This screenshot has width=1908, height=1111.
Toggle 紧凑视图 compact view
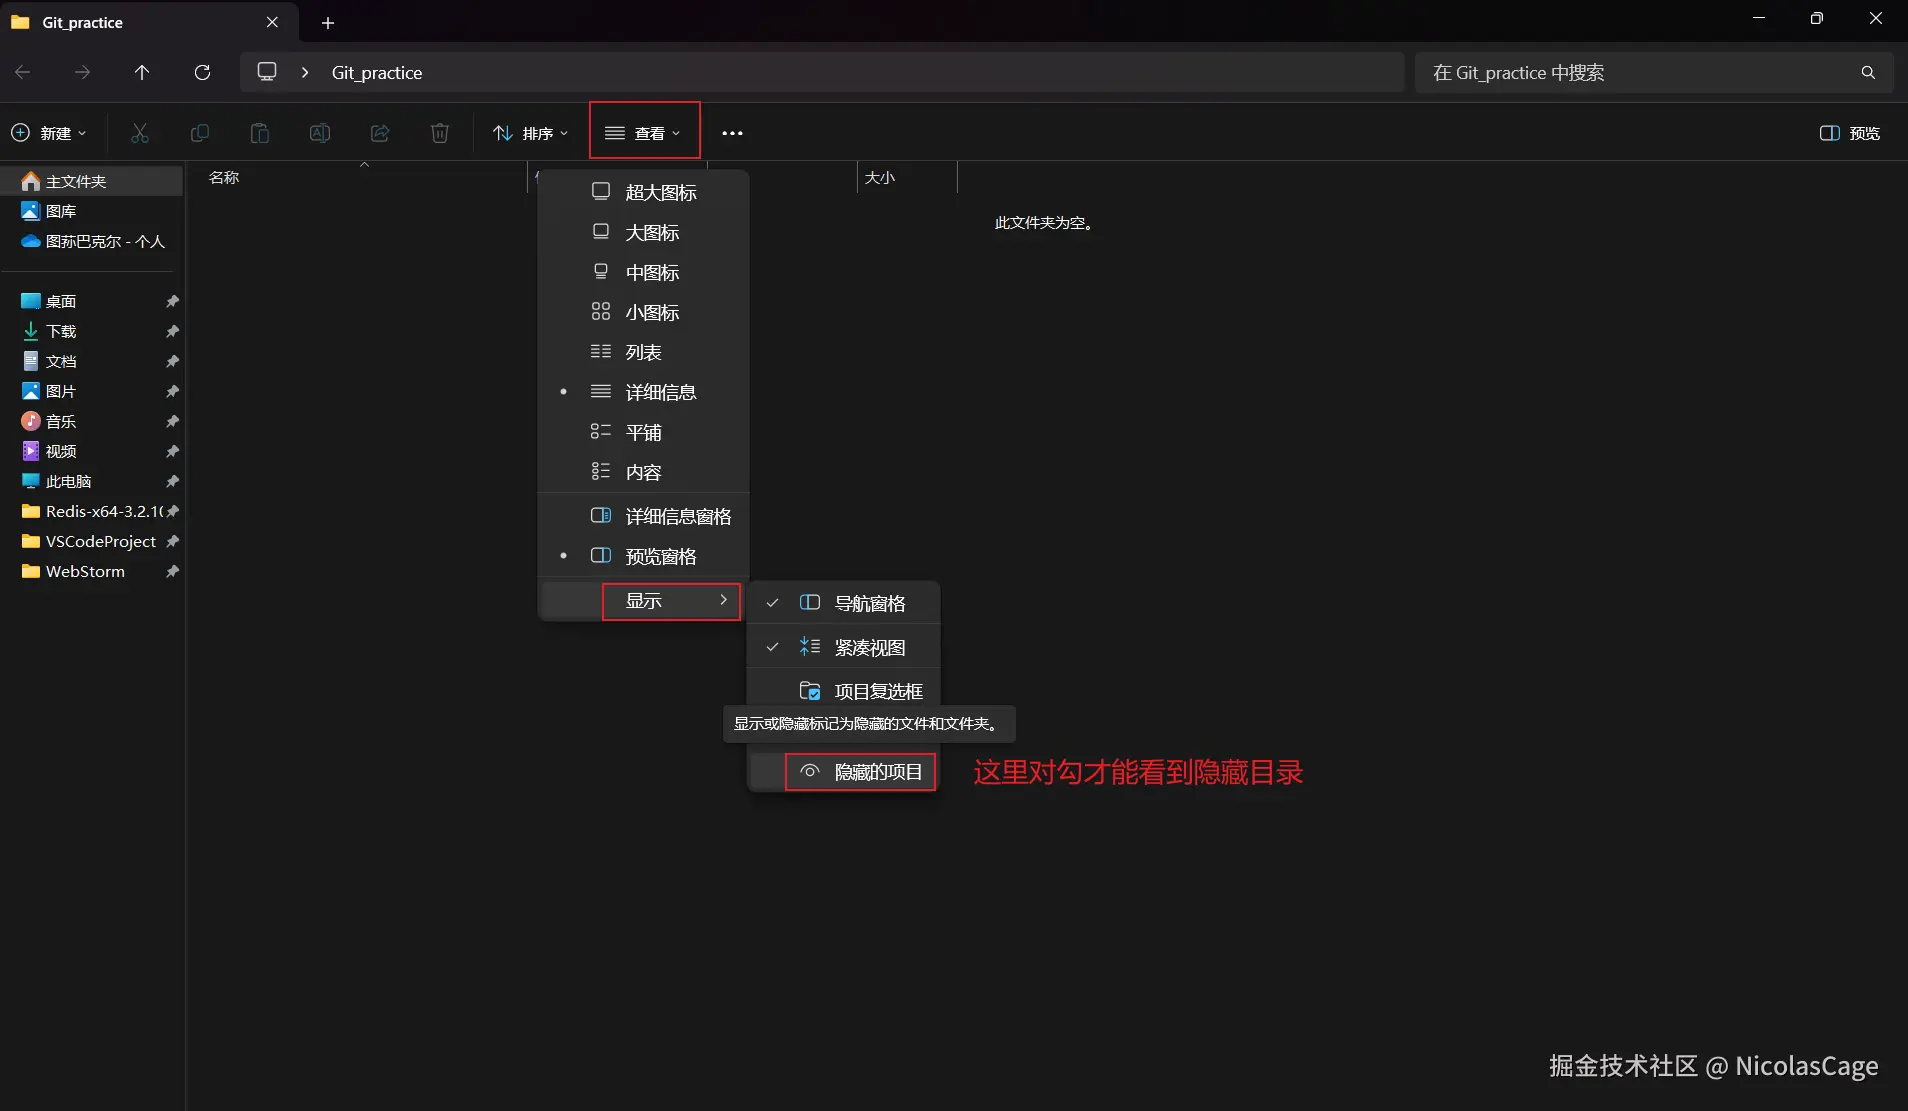pos(844,647)
